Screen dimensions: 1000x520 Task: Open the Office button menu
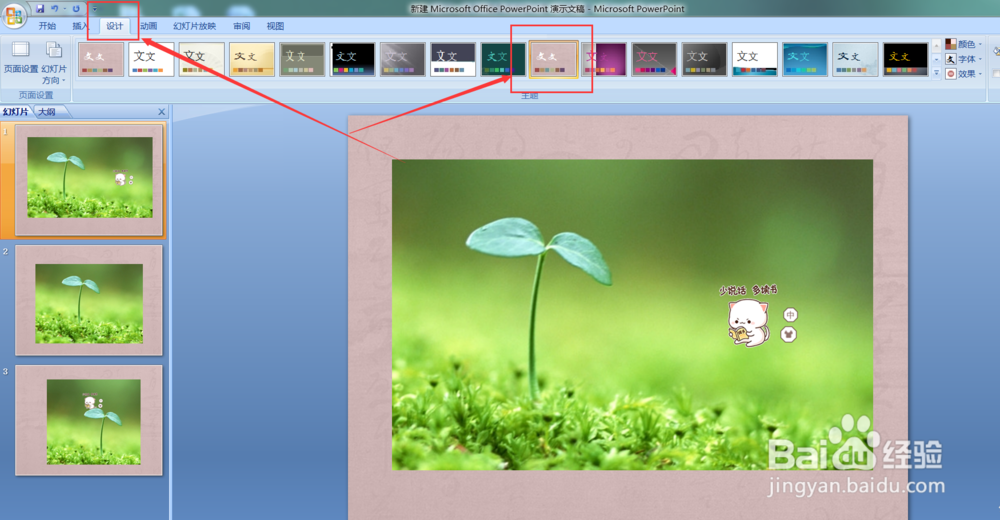[x=14, y=15]
